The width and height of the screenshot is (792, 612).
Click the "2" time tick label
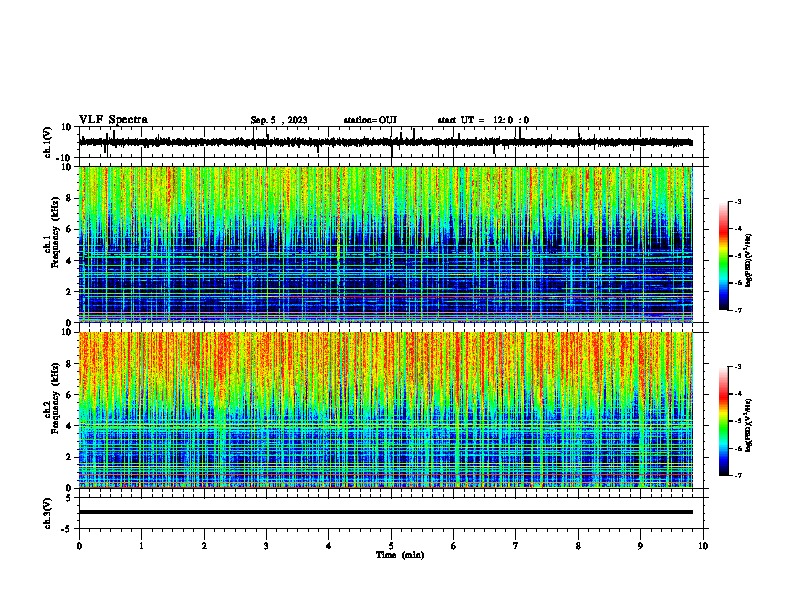pos(204,545)
